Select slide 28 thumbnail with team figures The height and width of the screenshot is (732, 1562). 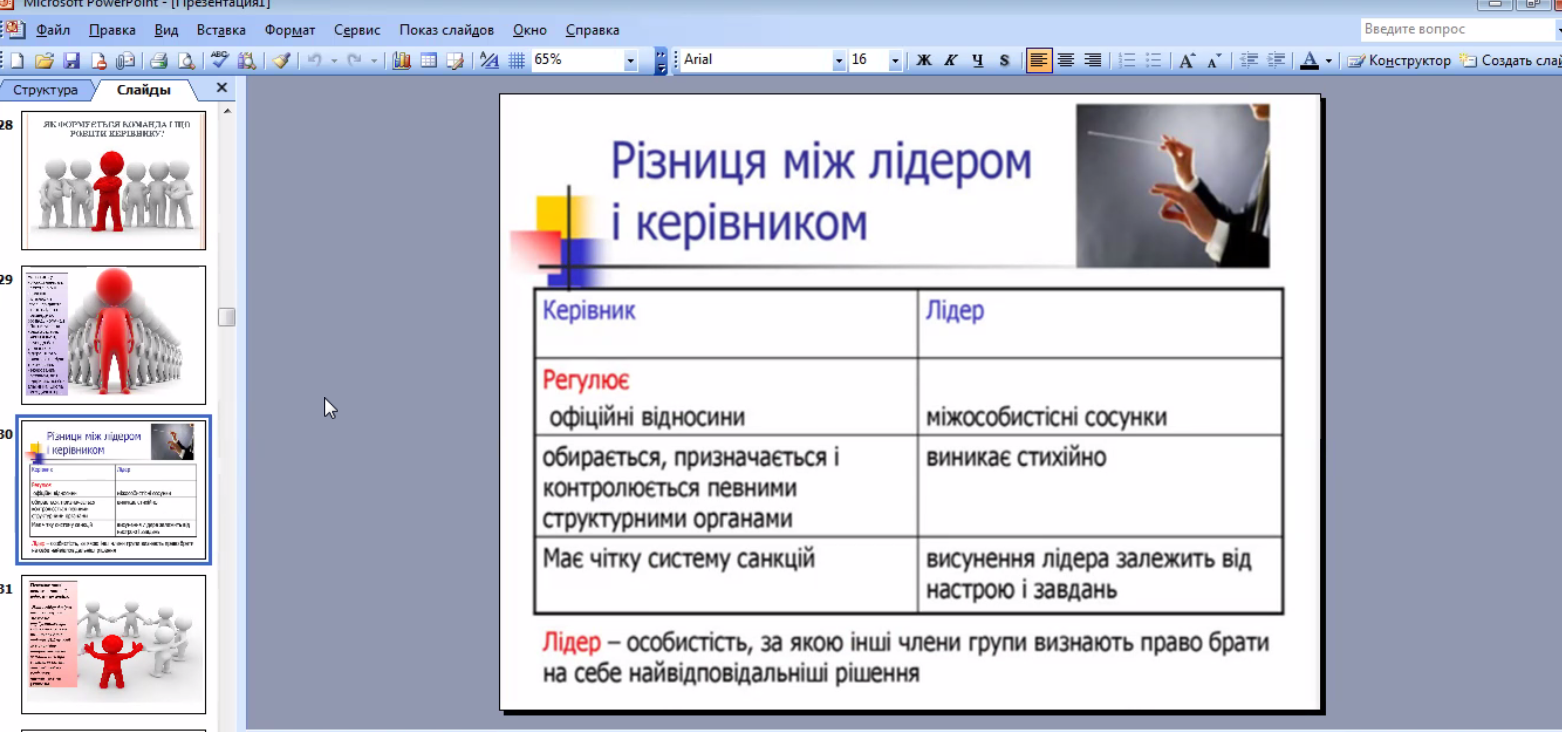[x=114, y=180]
